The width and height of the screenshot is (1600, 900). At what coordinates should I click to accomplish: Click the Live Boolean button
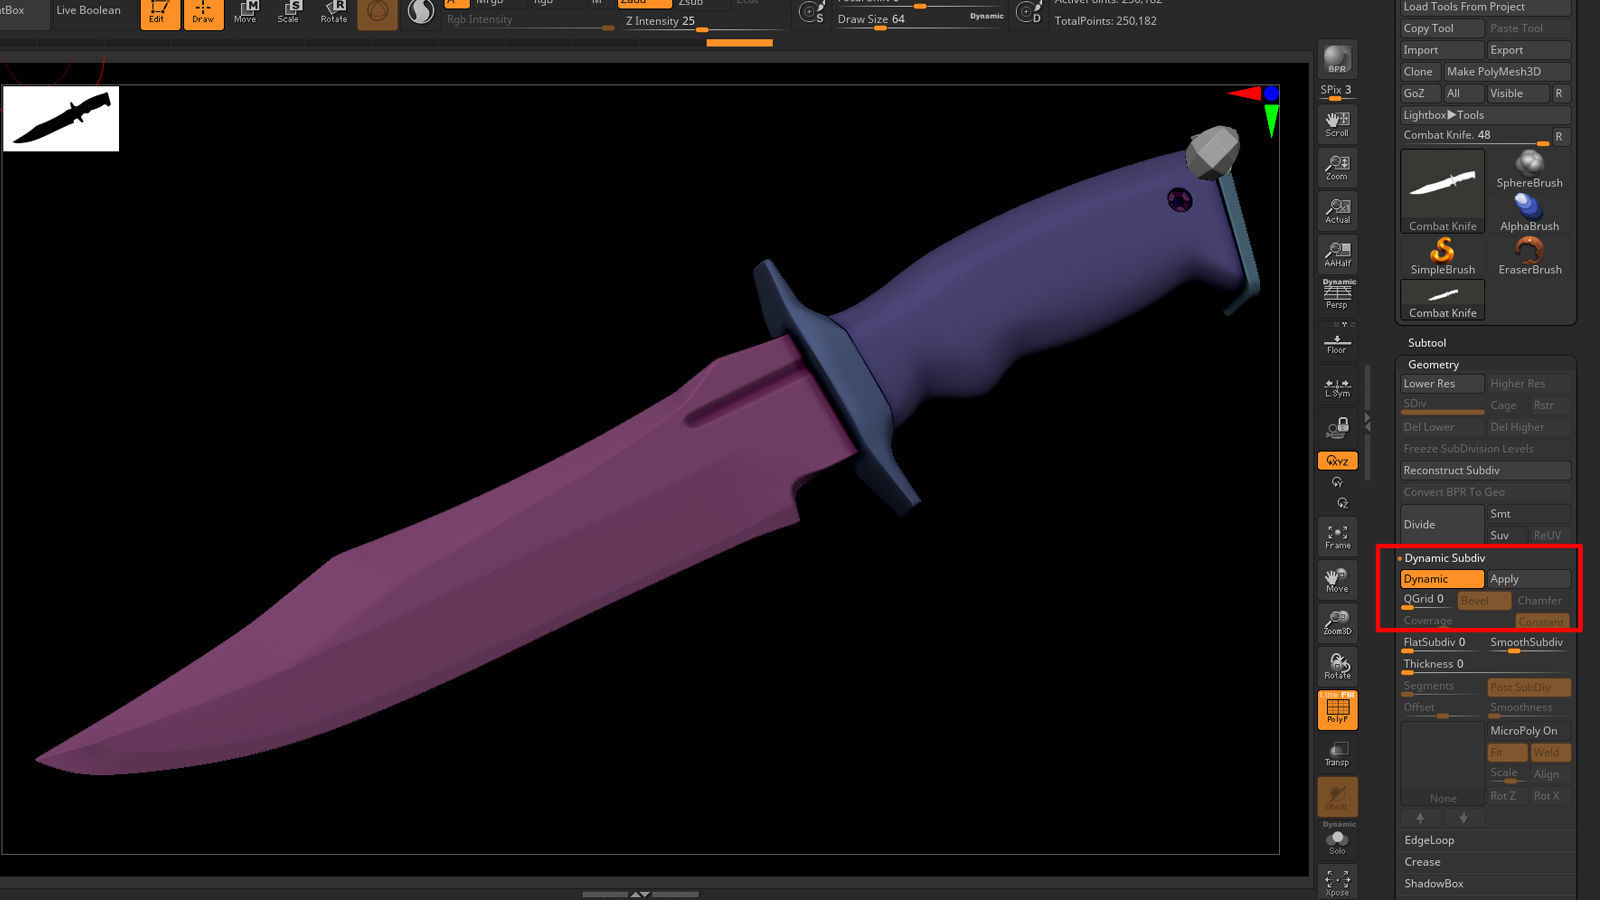point(88,11)
